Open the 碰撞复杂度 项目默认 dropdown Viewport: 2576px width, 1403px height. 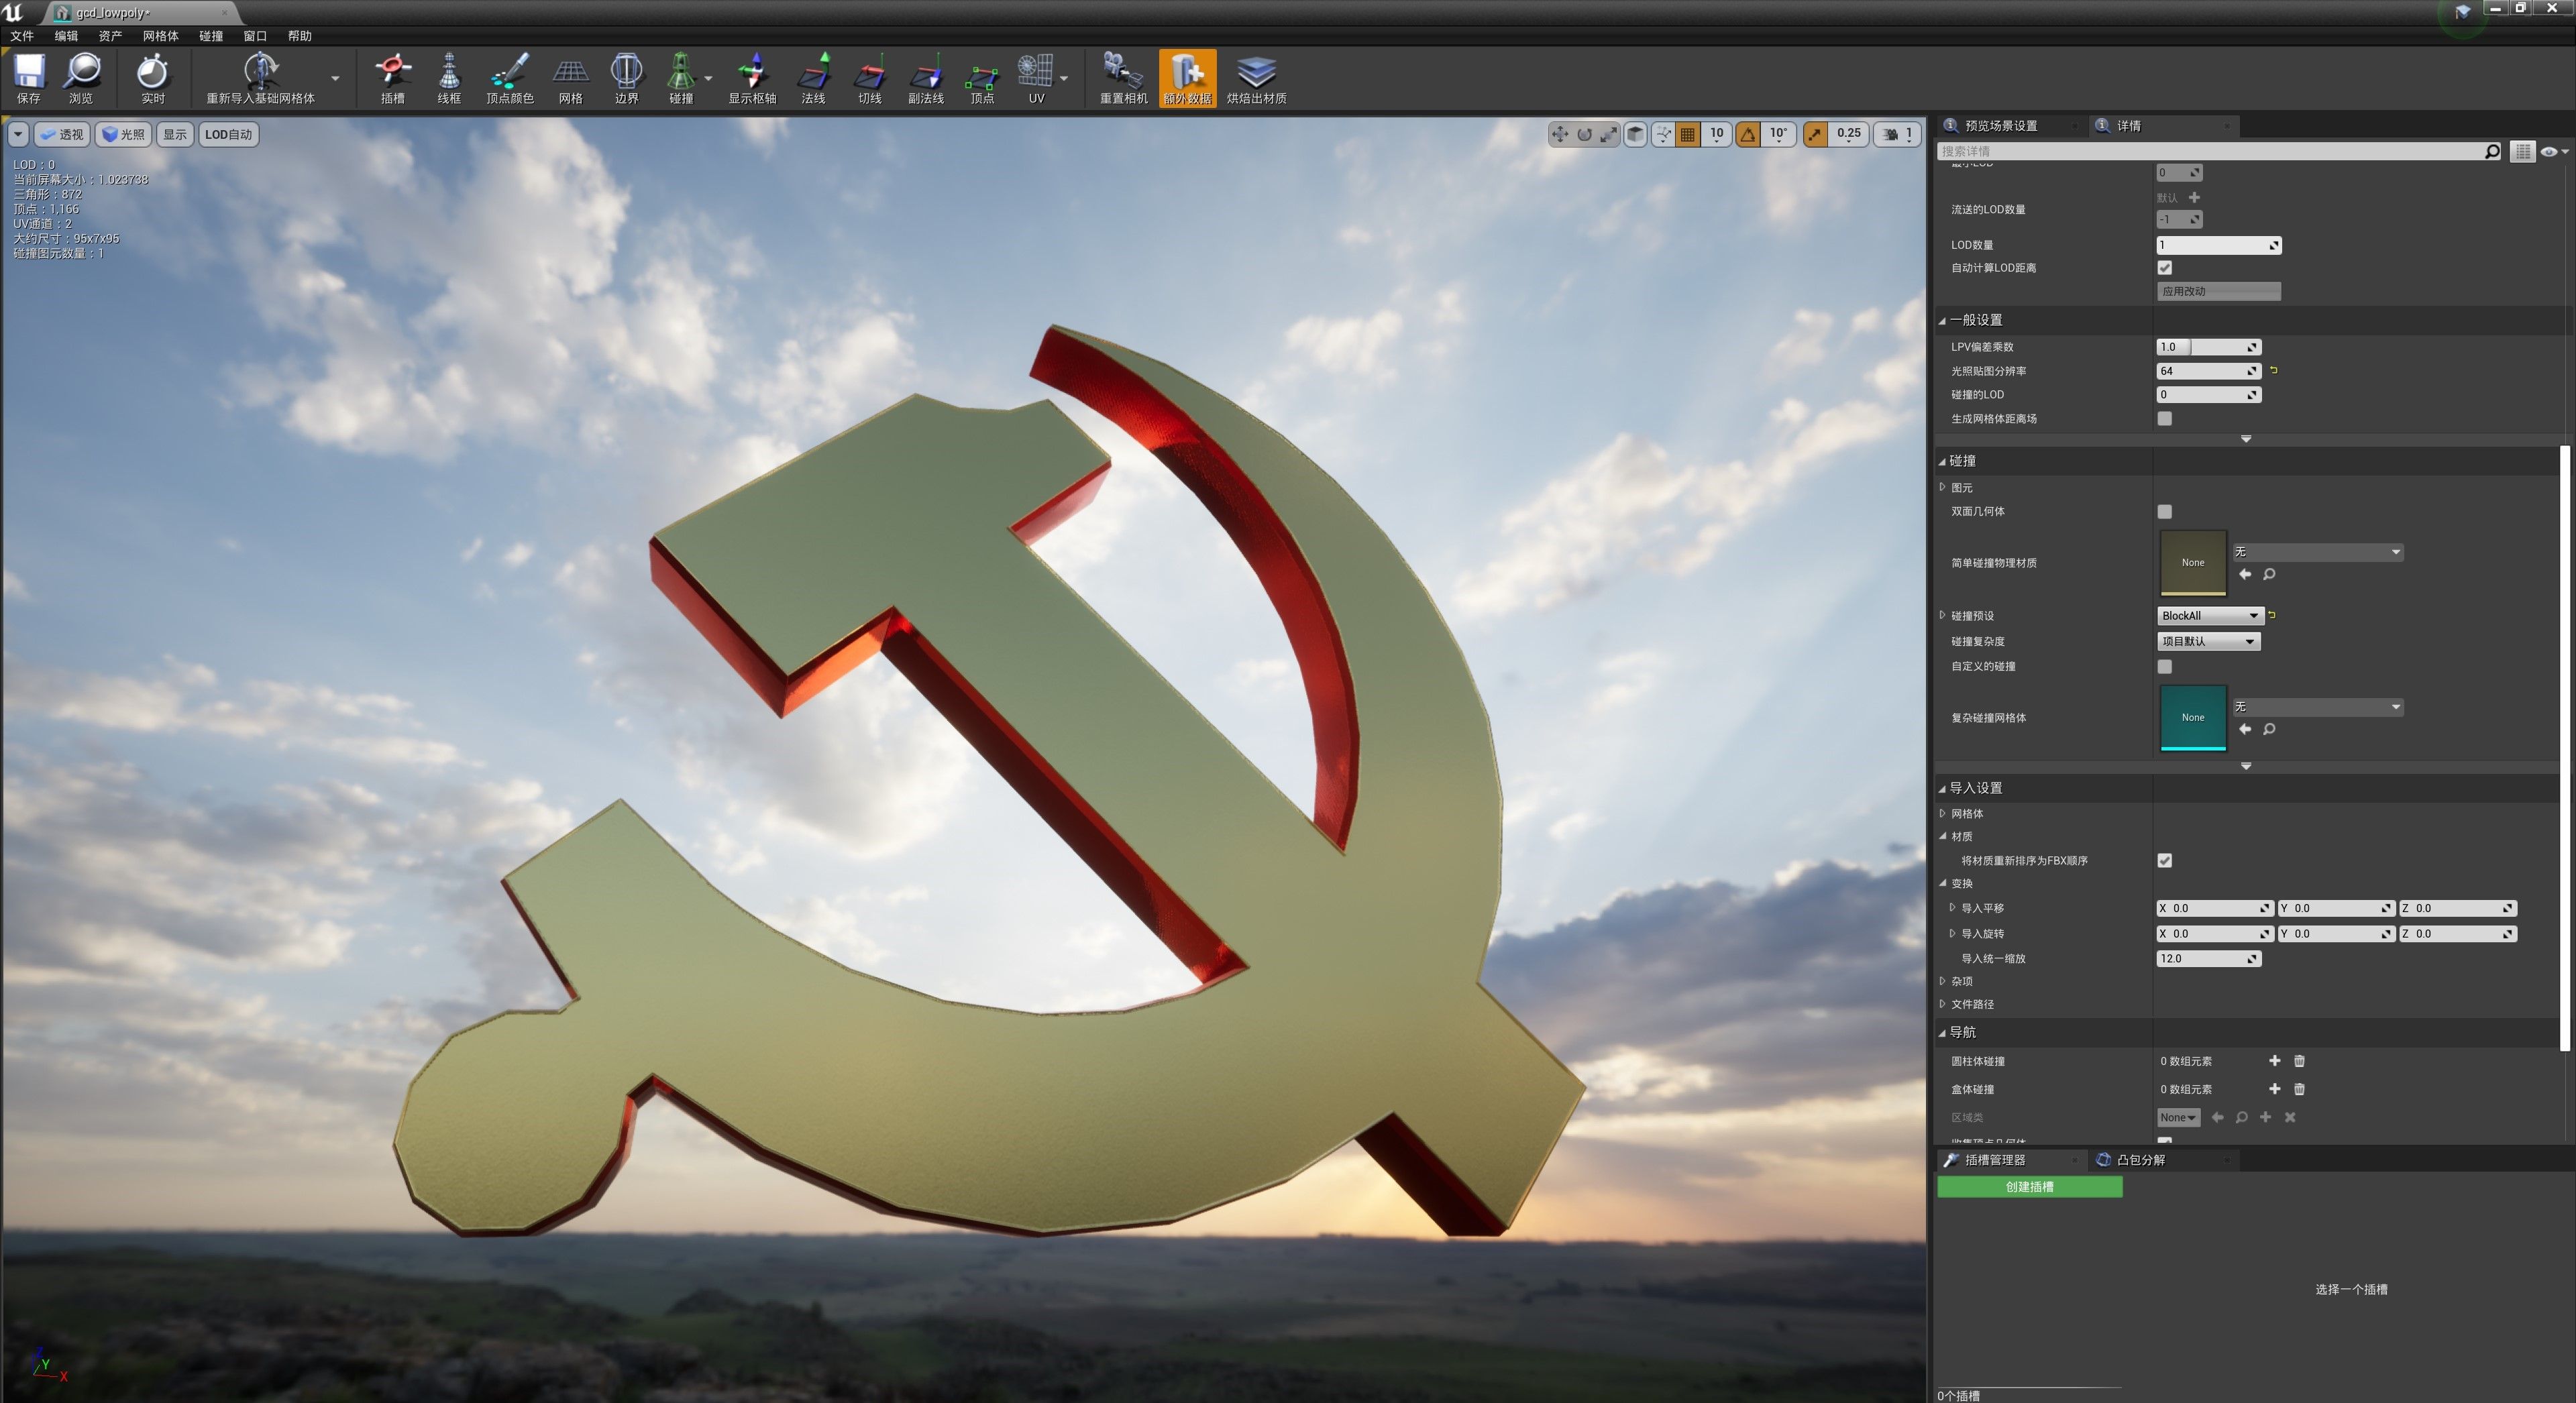(2207, 642)
